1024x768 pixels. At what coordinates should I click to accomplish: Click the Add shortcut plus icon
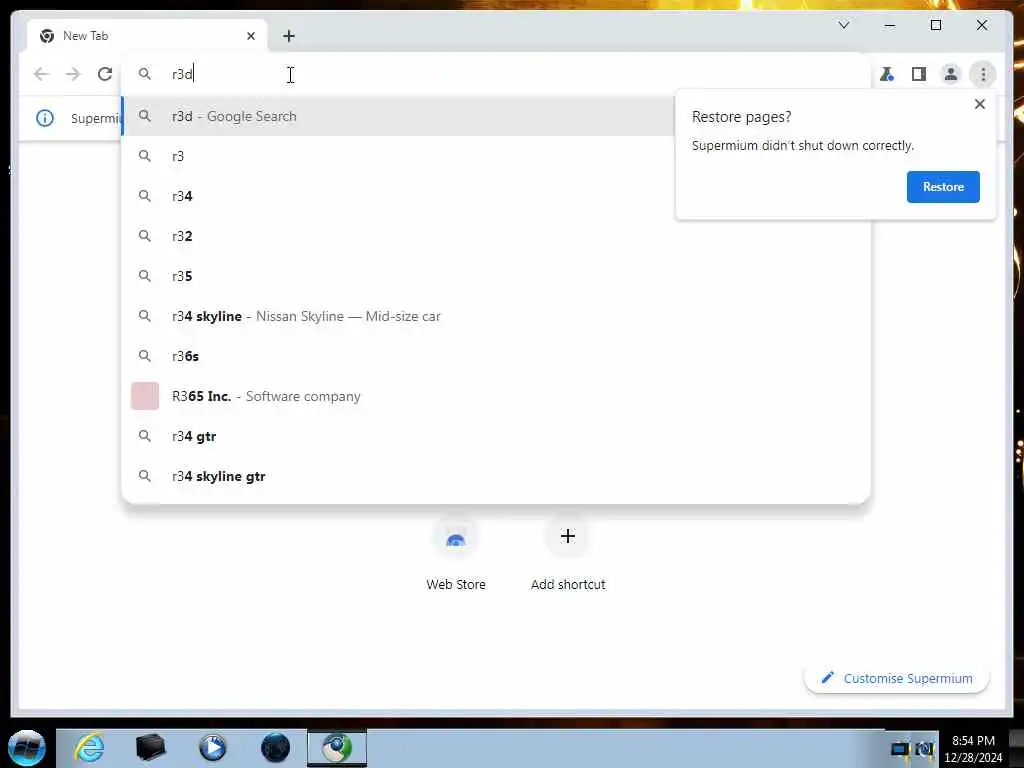click(568, 536)
